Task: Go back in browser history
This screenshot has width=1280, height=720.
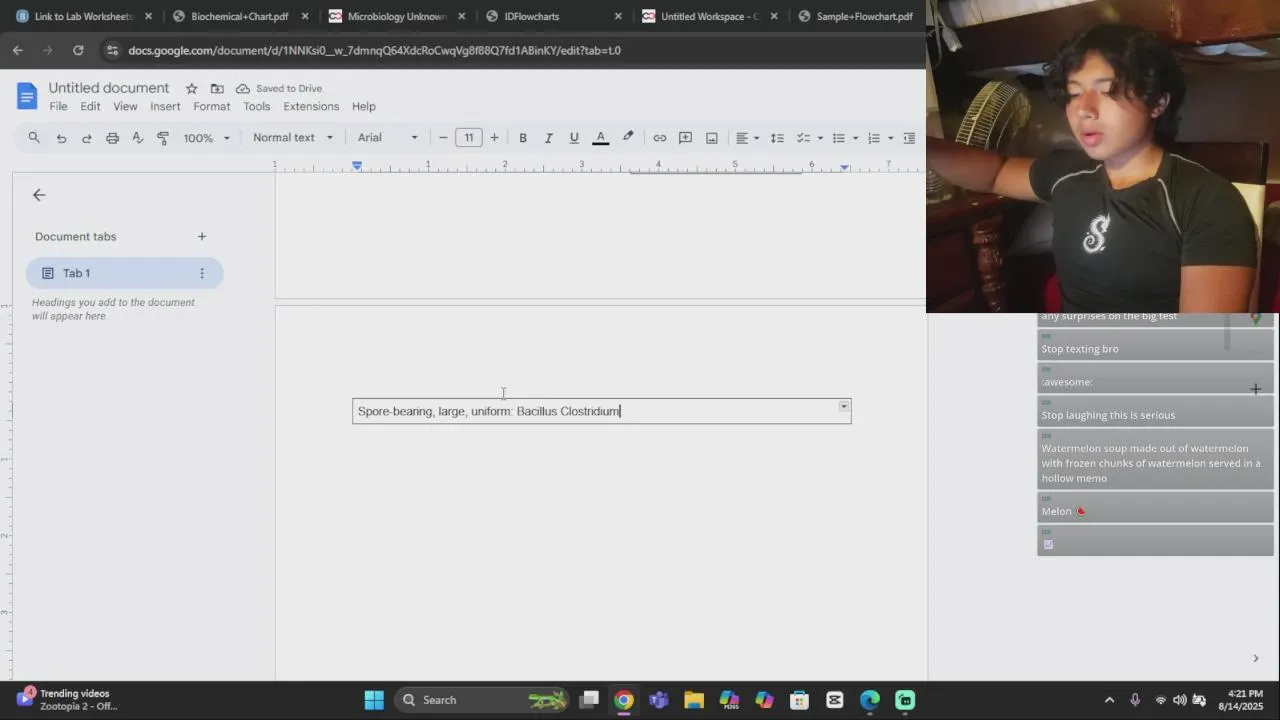Action: click(18, 50)
